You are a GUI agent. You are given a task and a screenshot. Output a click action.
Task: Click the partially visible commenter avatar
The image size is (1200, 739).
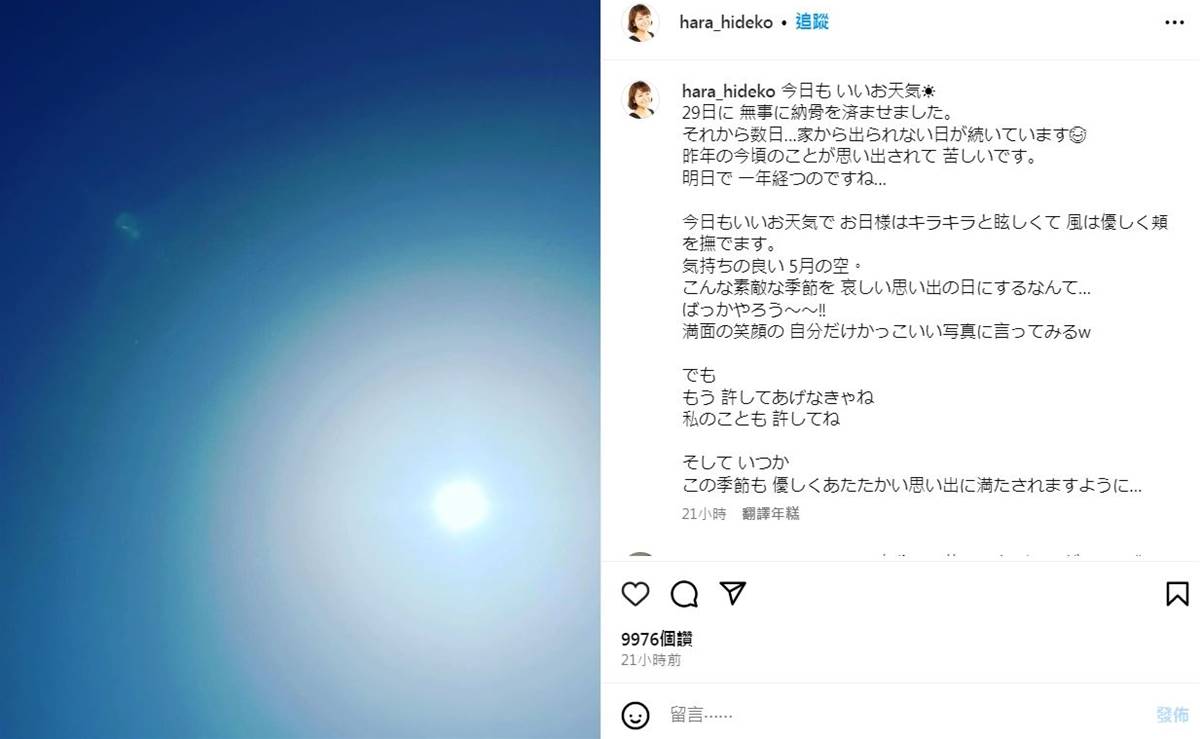click(640, 556)
